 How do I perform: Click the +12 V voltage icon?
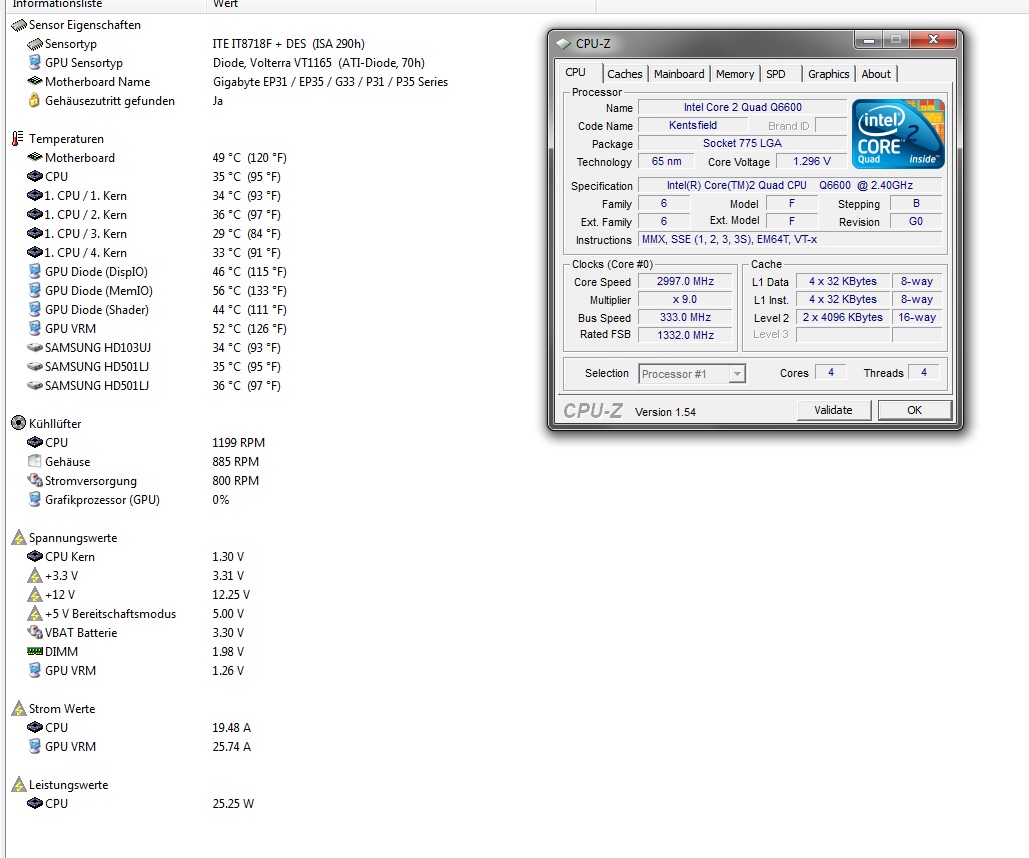click(35, 595)
